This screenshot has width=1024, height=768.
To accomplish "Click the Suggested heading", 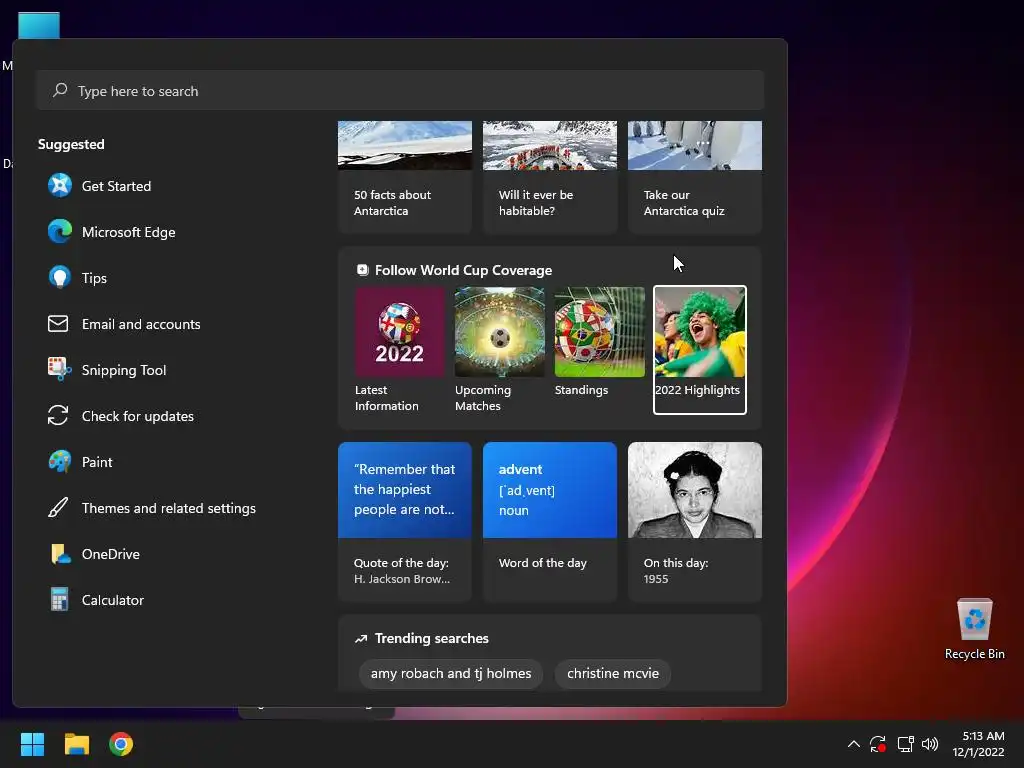I will (x=71, y=144).
